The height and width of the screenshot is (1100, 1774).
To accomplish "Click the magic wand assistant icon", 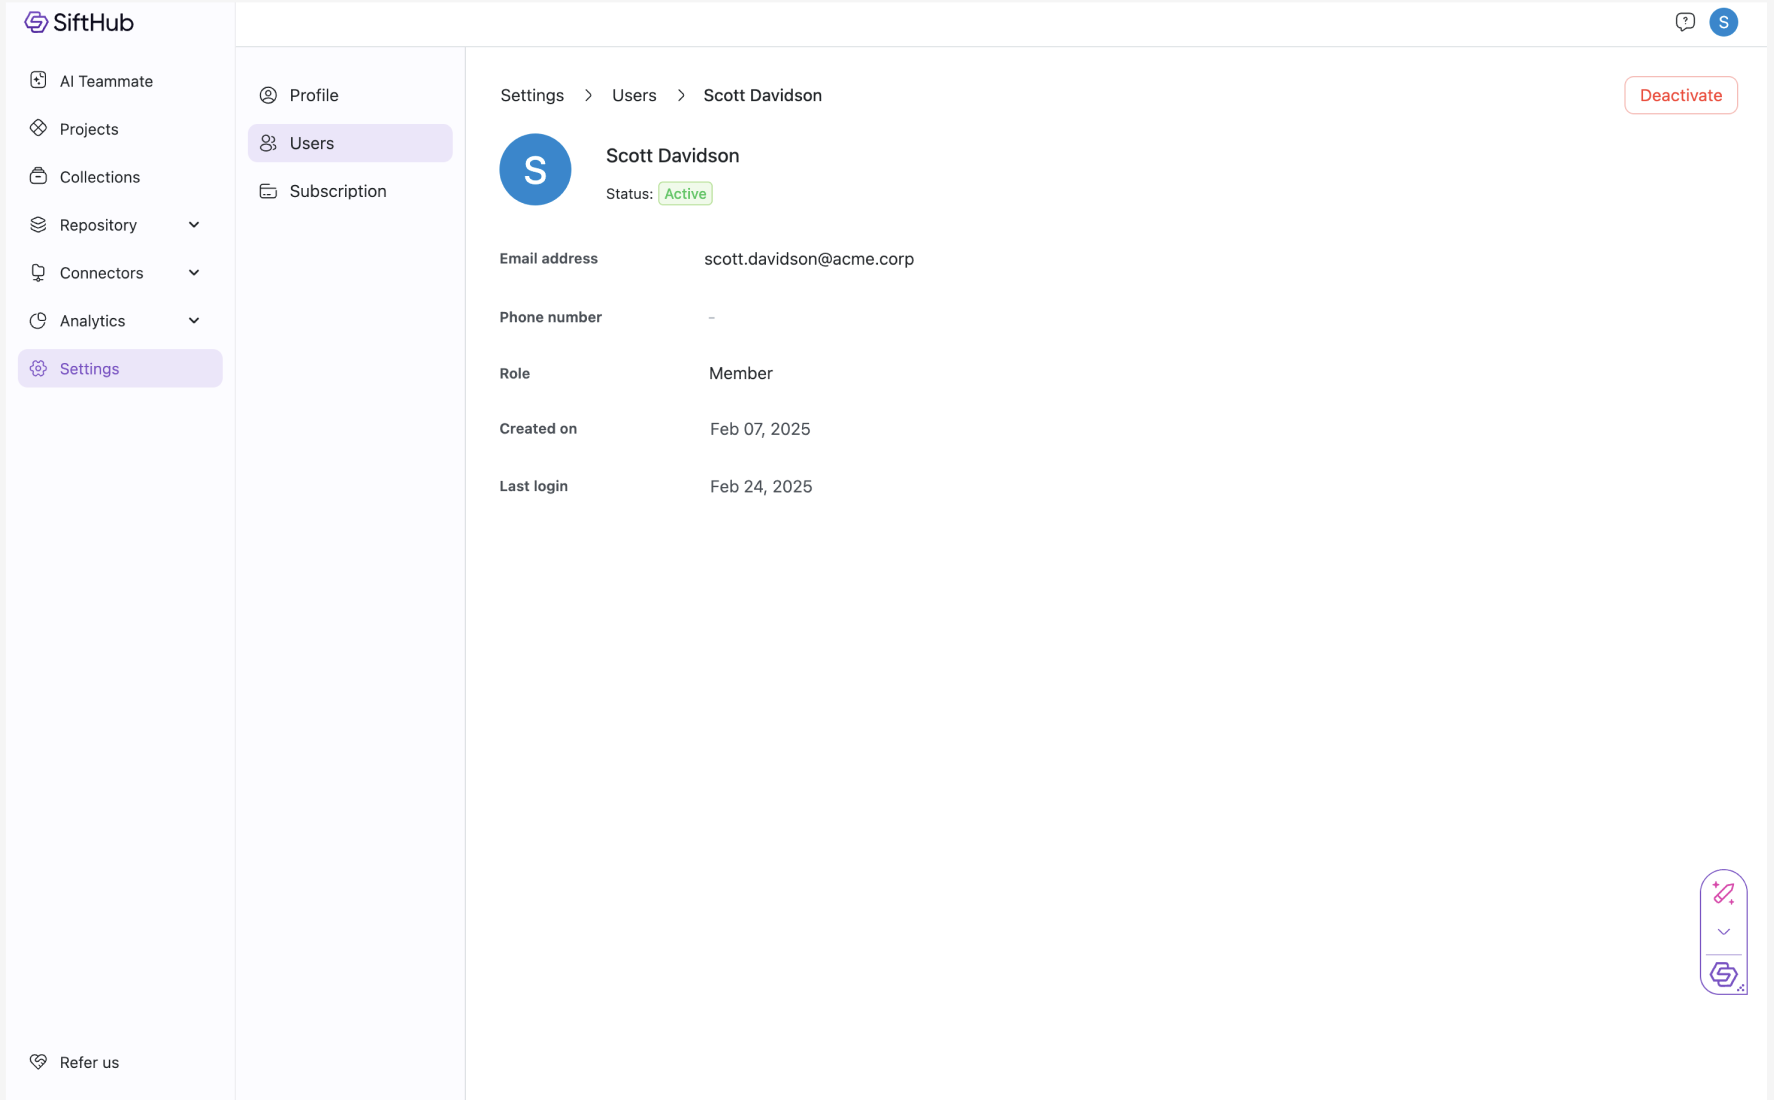I will coord(1723,893).
